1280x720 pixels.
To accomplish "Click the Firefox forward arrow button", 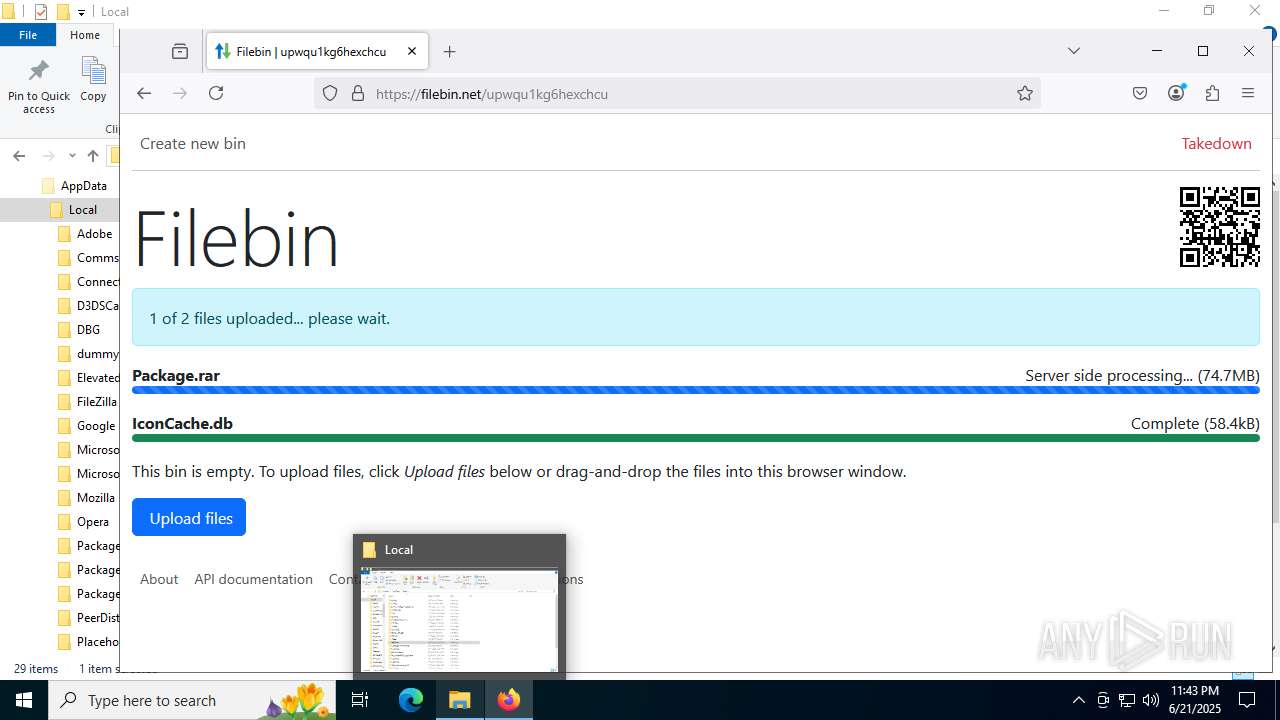I will (180, 93).
